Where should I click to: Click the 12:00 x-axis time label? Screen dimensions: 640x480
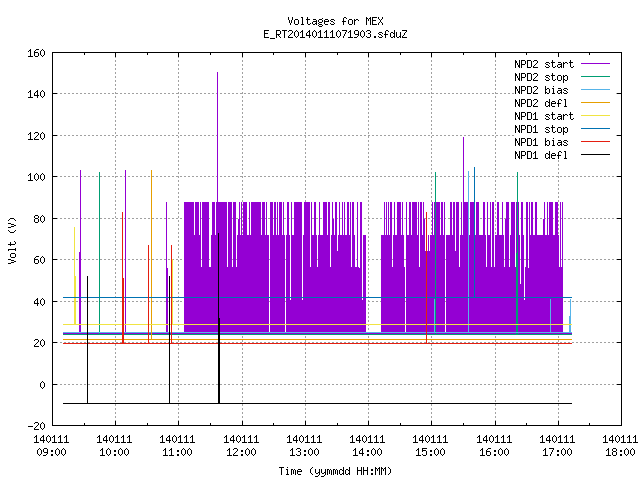point(241,453)
